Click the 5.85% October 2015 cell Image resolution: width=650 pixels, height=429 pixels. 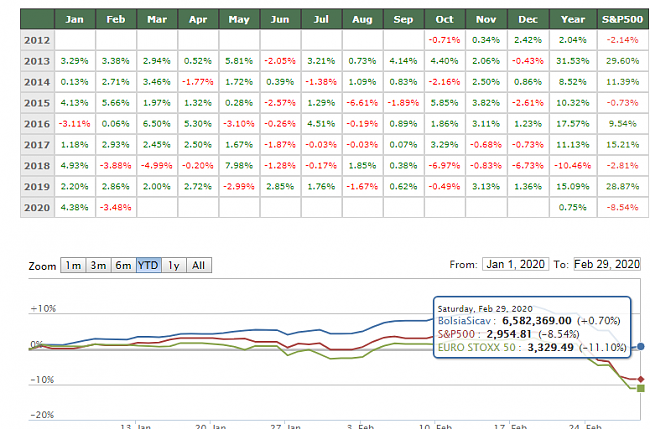pos(444,103)
